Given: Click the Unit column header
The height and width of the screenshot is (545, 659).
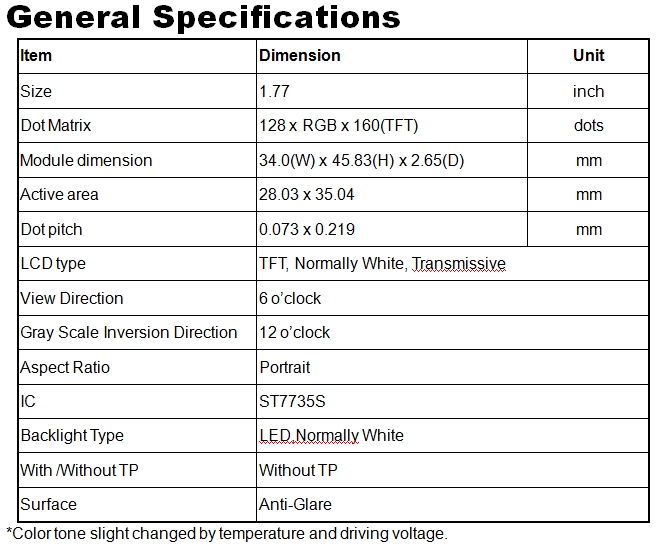Looking at the screenshot, I should point(588,56).
